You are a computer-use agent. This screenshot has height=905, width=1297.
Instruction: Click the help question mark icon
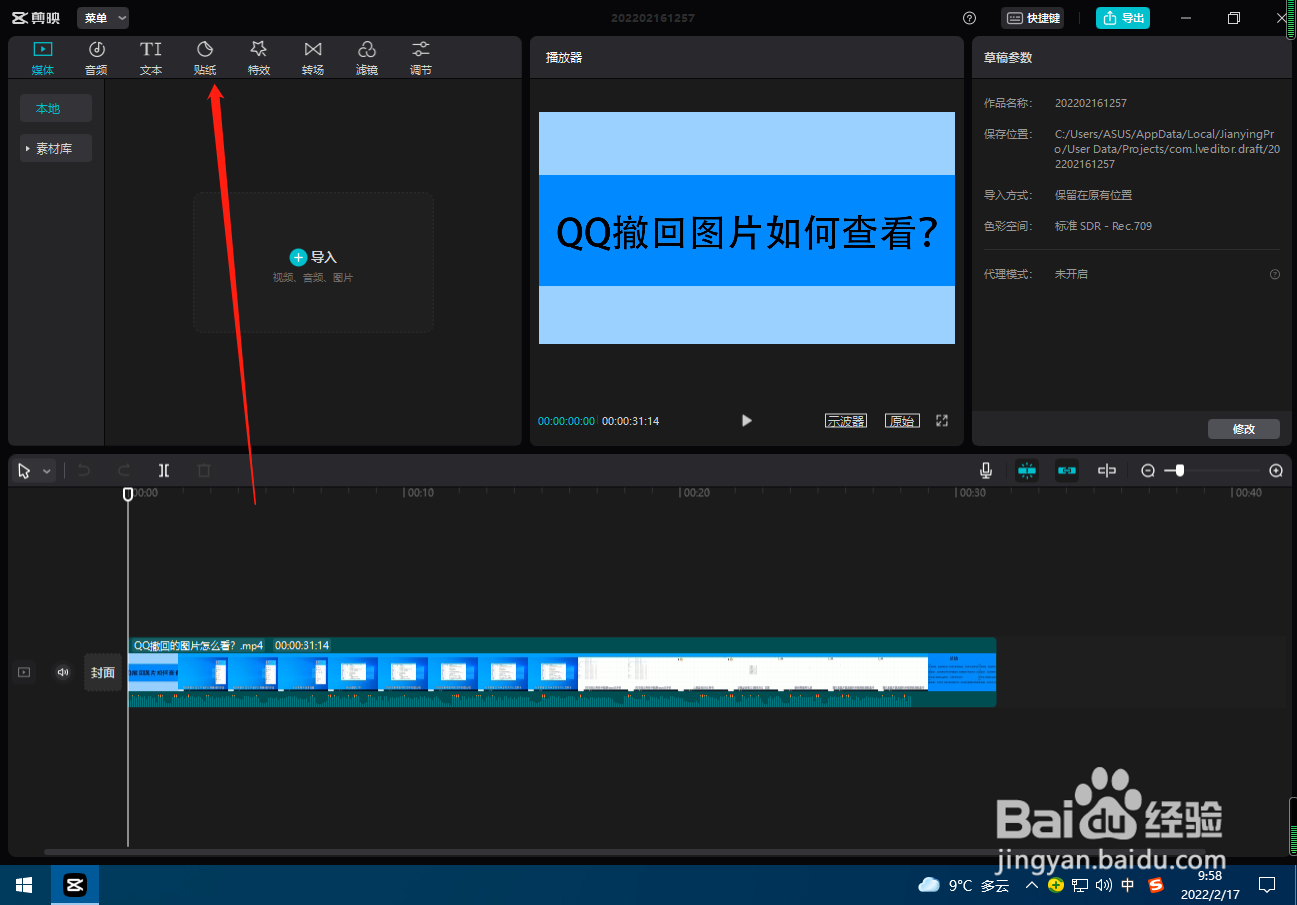click(x=969, y=18)
